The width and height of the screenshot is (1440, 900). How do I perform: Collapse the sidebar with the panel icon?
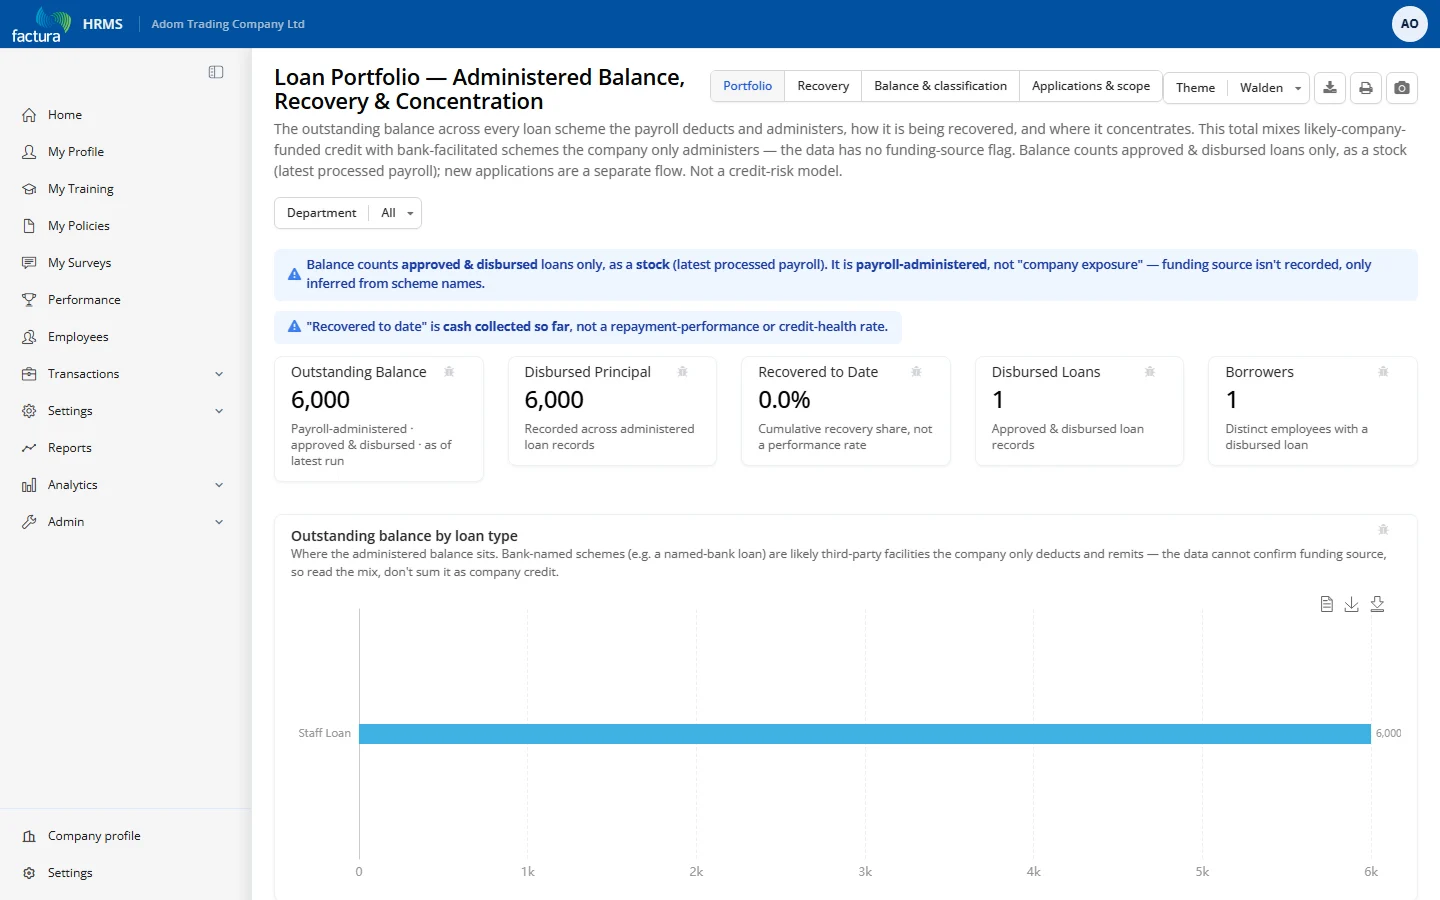coord(216,72)
